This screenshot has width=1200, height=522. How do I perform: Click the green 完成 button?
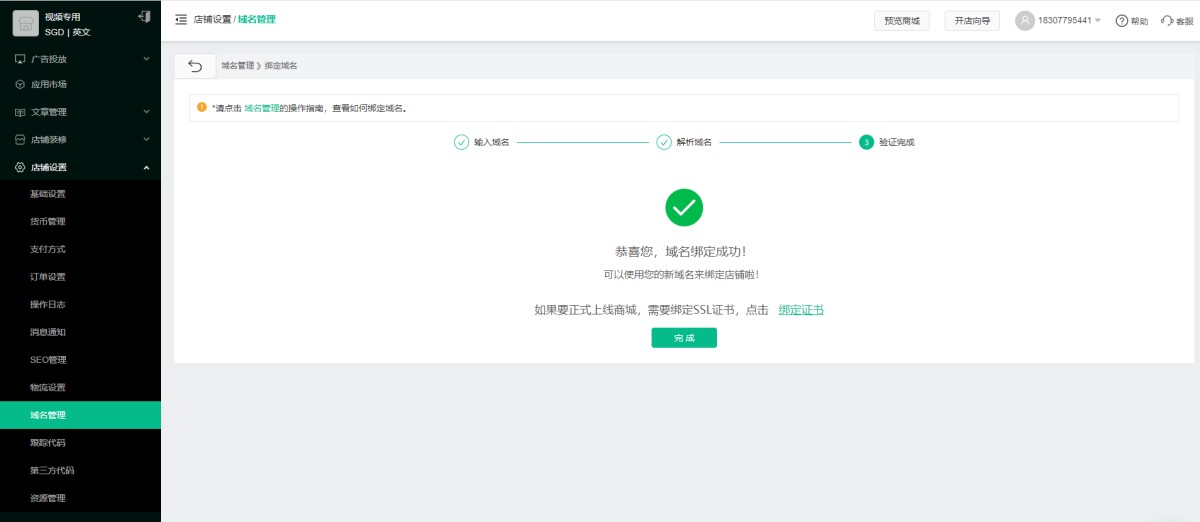[x=684, y=338]
